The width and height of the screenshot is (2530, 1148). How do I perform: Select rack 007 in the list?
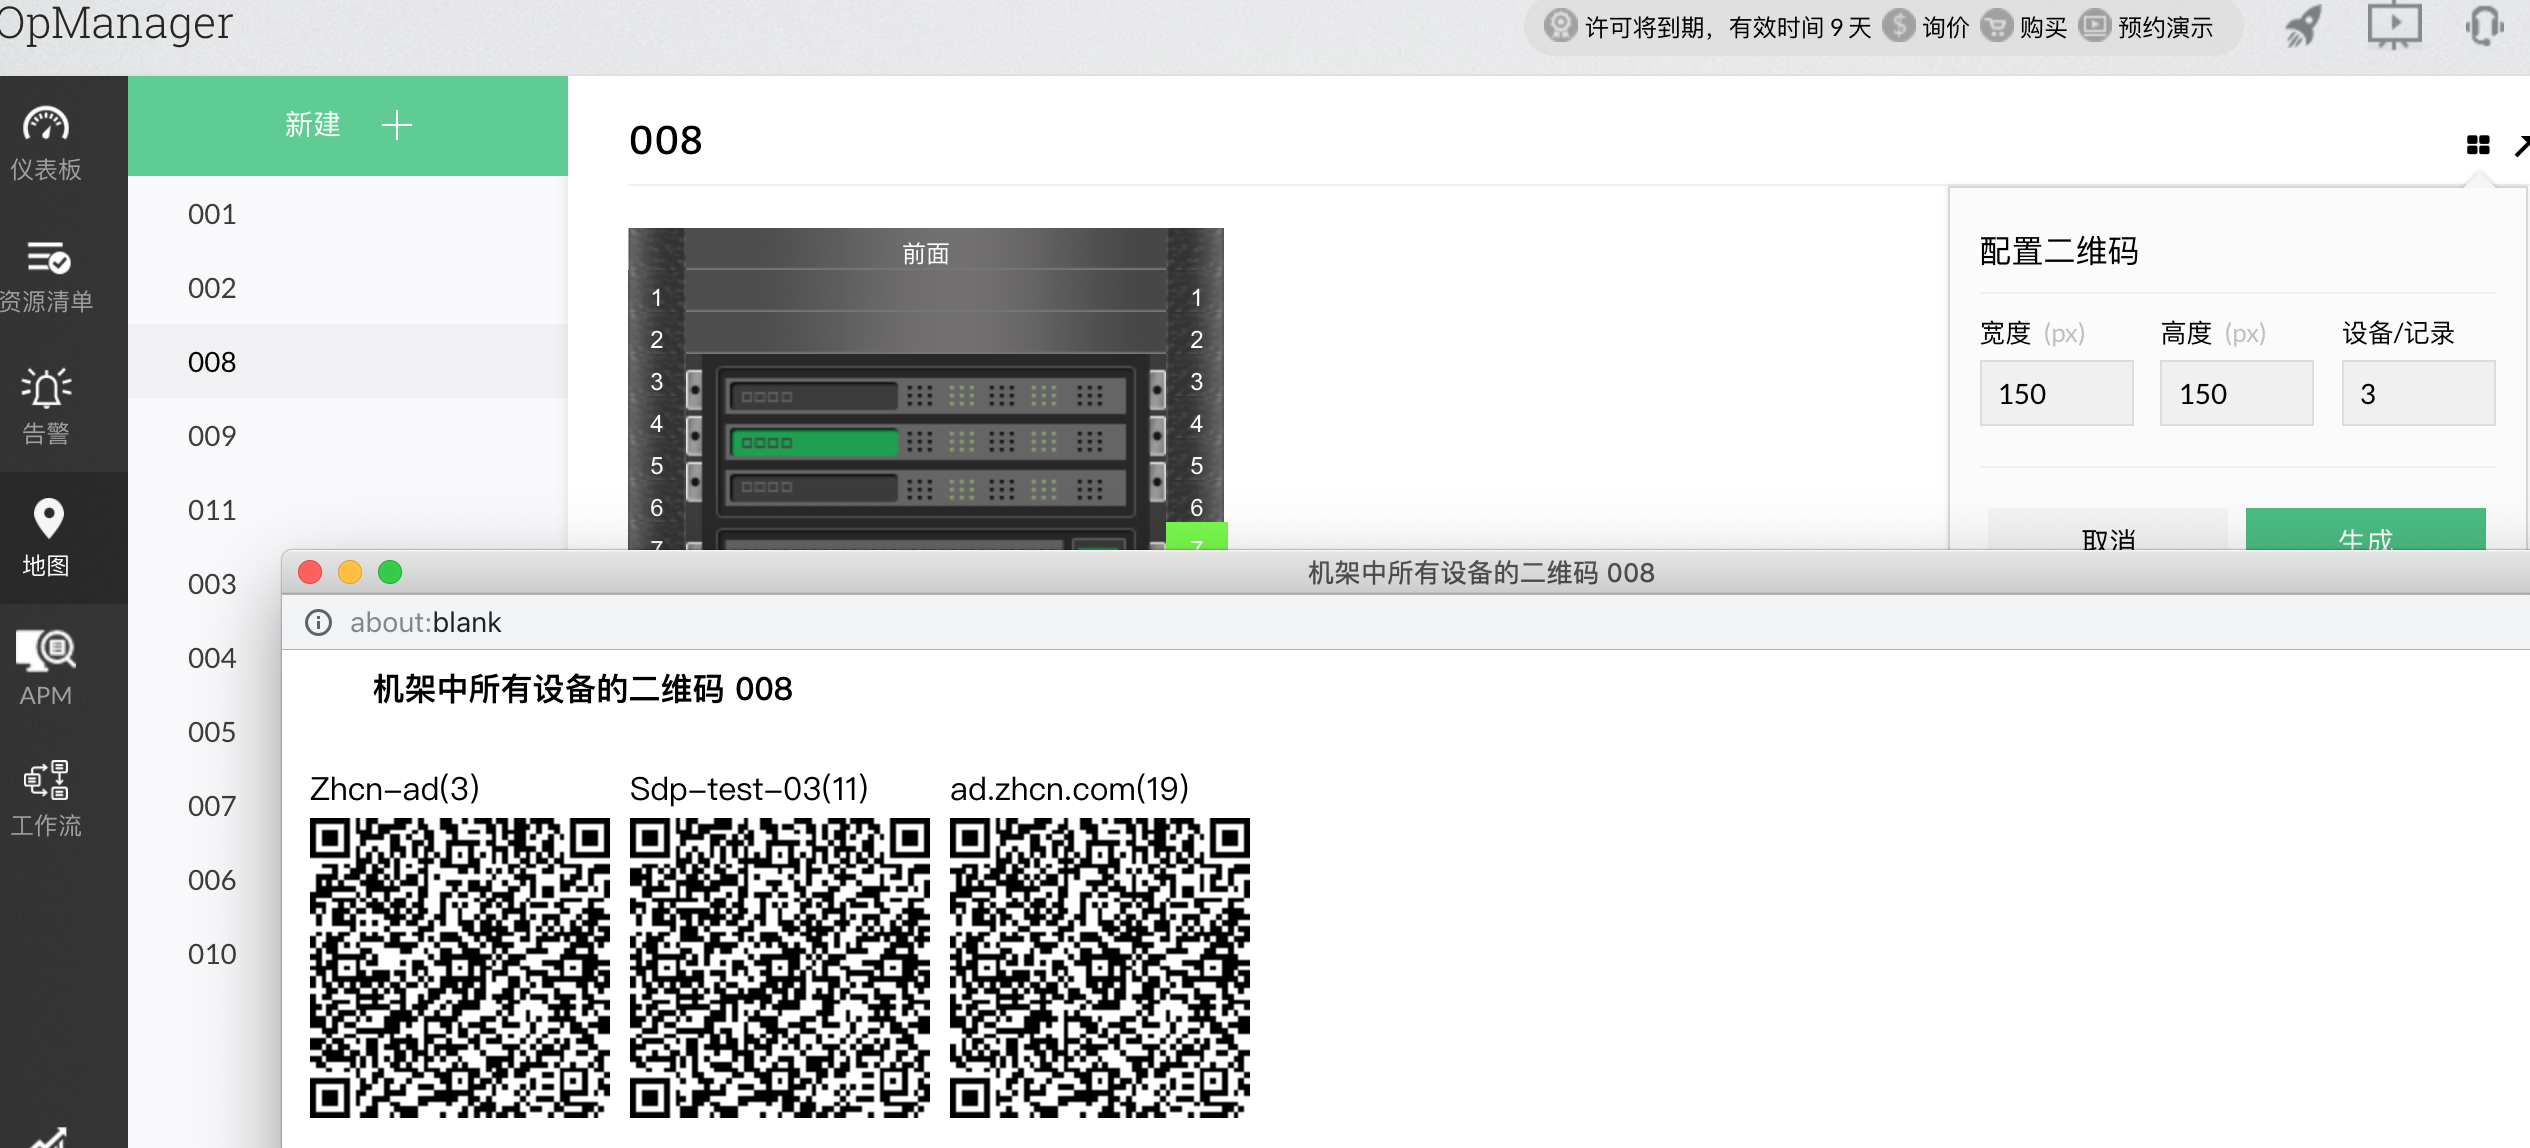point(212,806)
